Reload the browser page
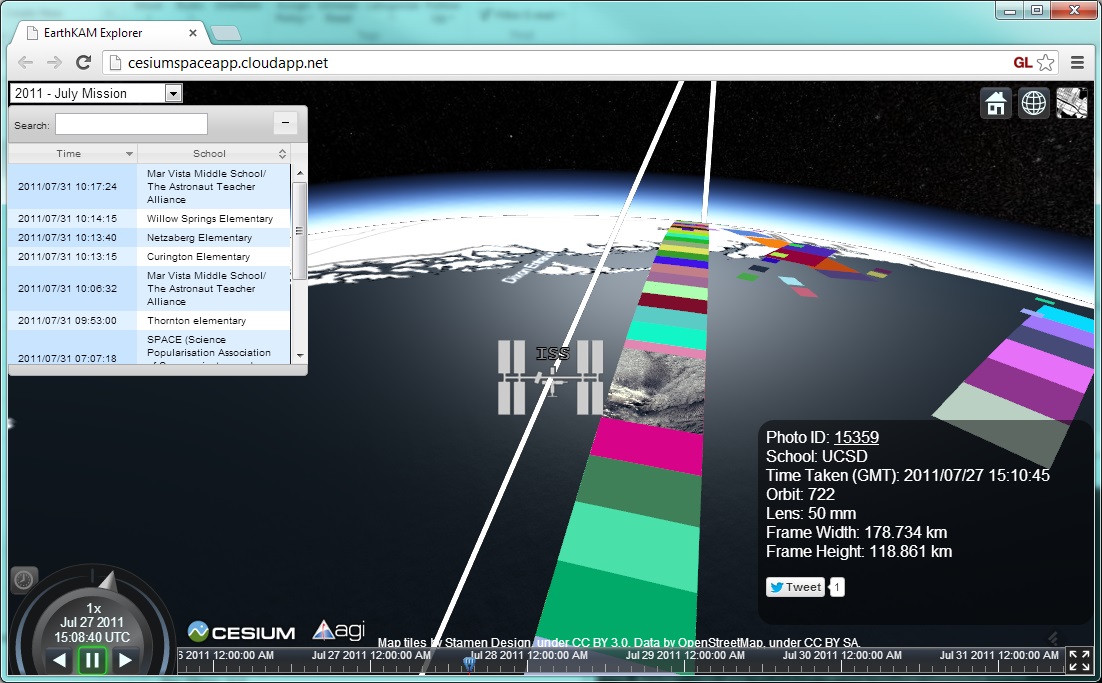The height and width of the screenshot is (683, 1102). coord(83,63)
